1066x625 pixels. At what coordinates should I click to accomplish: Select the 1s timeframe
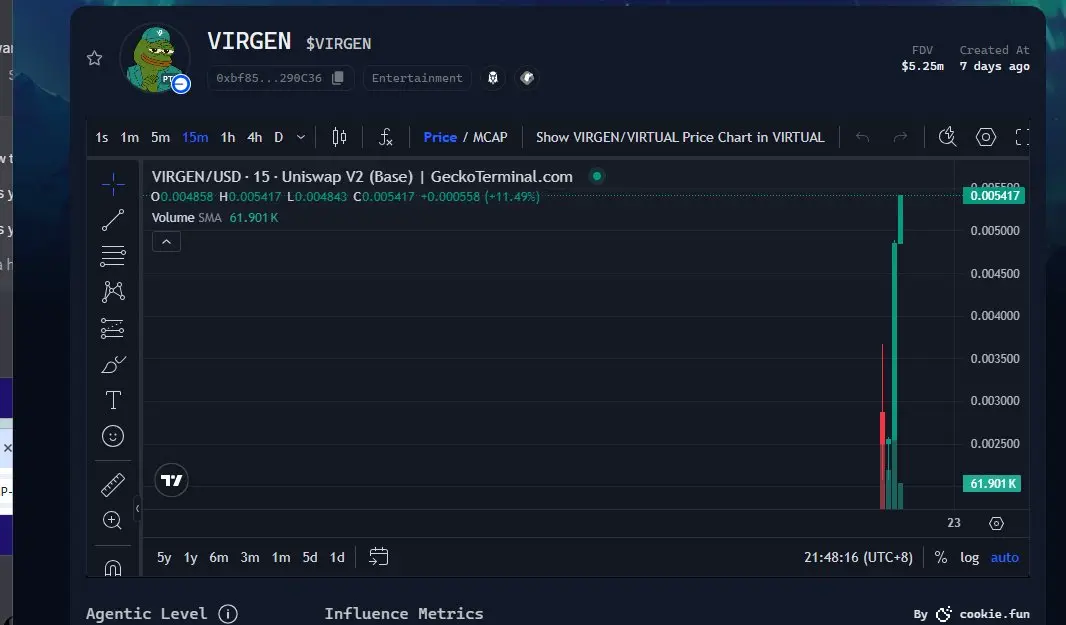click(x=101, y=137)
